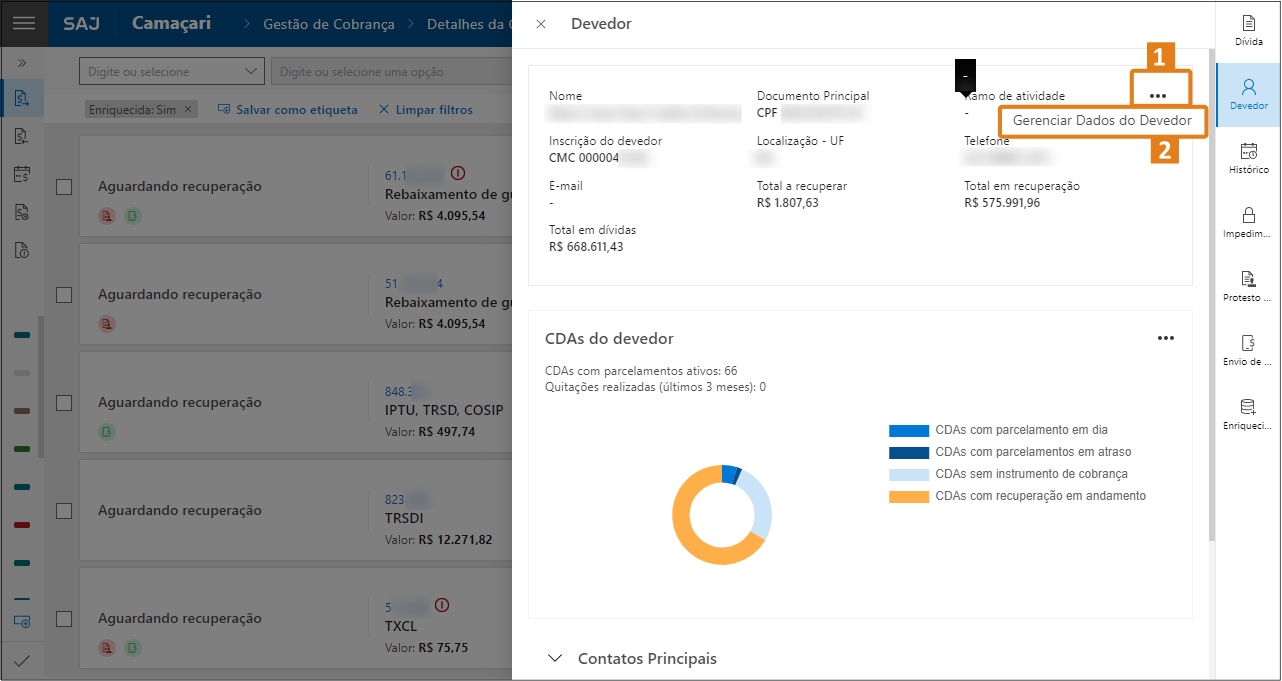Click the orange recuperação em andamento legend swatch
This screenshot has width=1282, height=681.
click(x=908, y=496)
